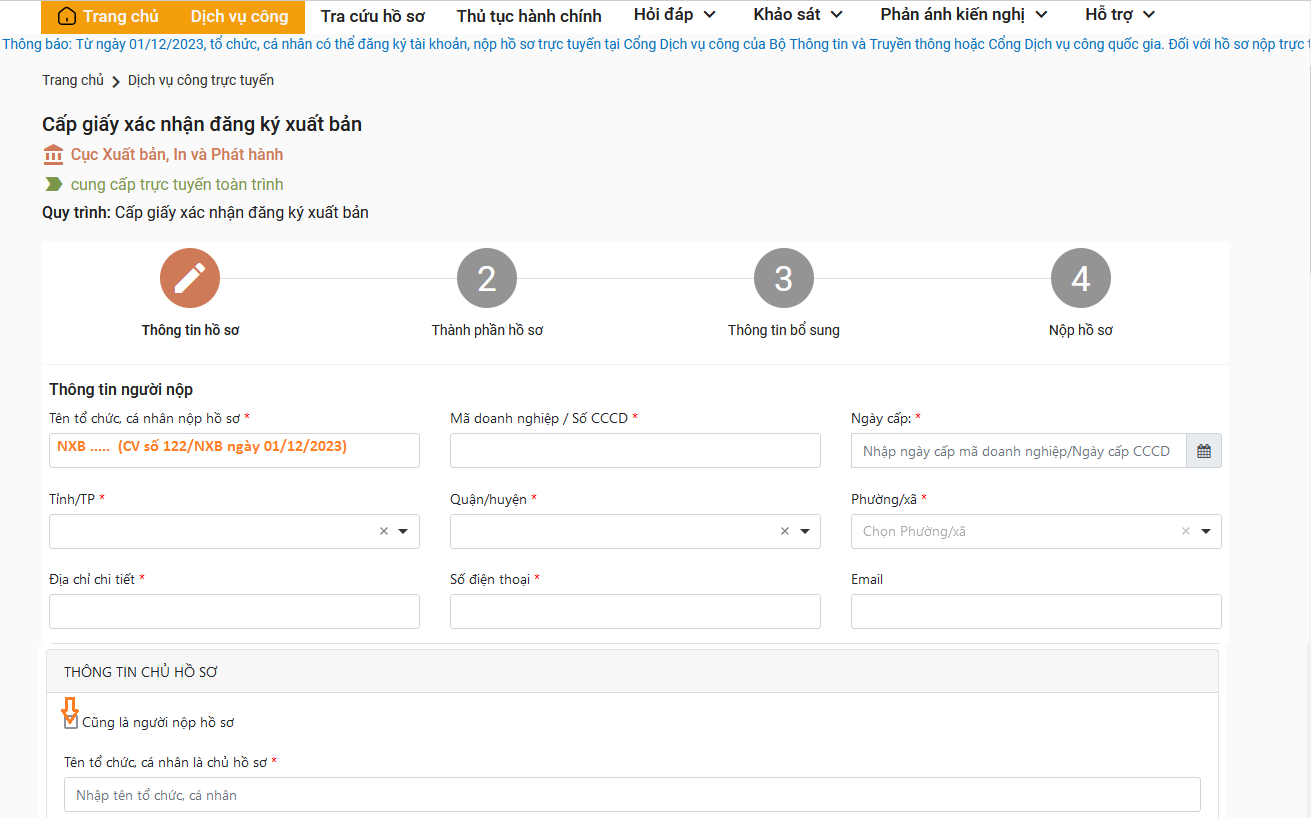
Task: Expand the Tỉnh/TP dropdown arrow
Action: 403,532
